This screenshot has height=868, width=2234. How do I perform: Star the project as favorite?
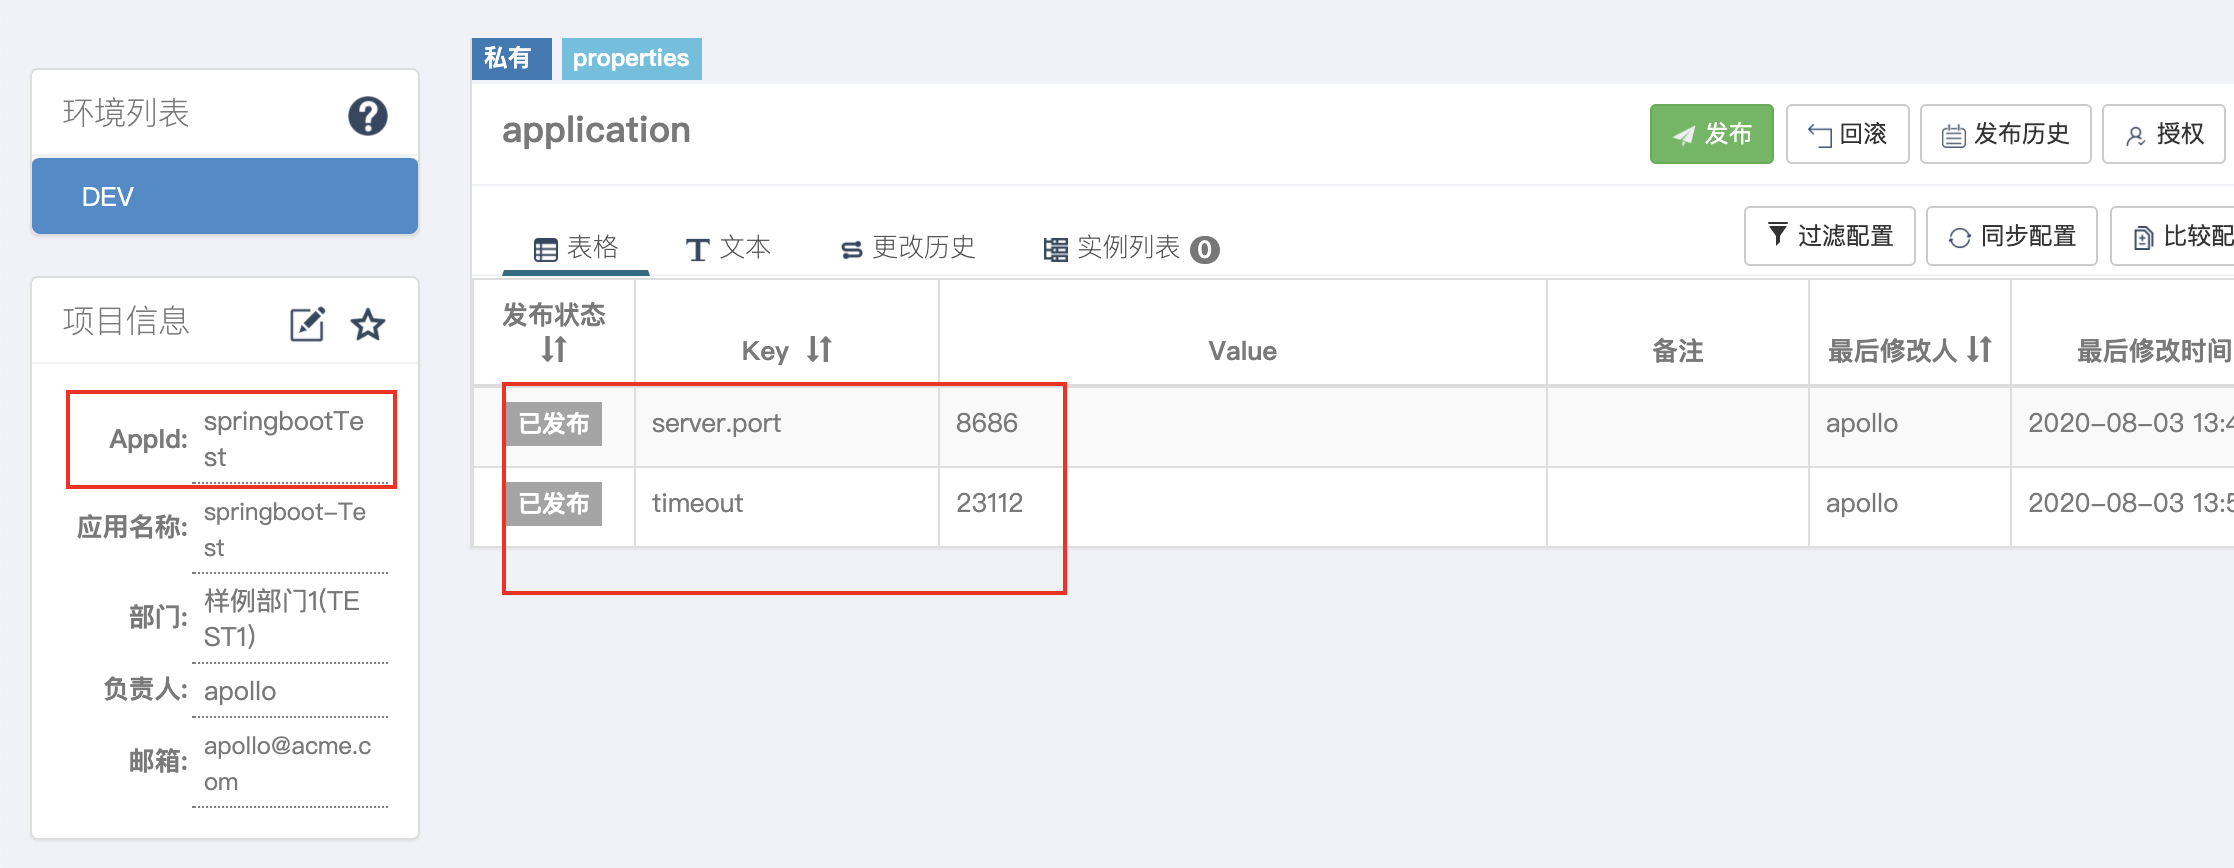368,324
